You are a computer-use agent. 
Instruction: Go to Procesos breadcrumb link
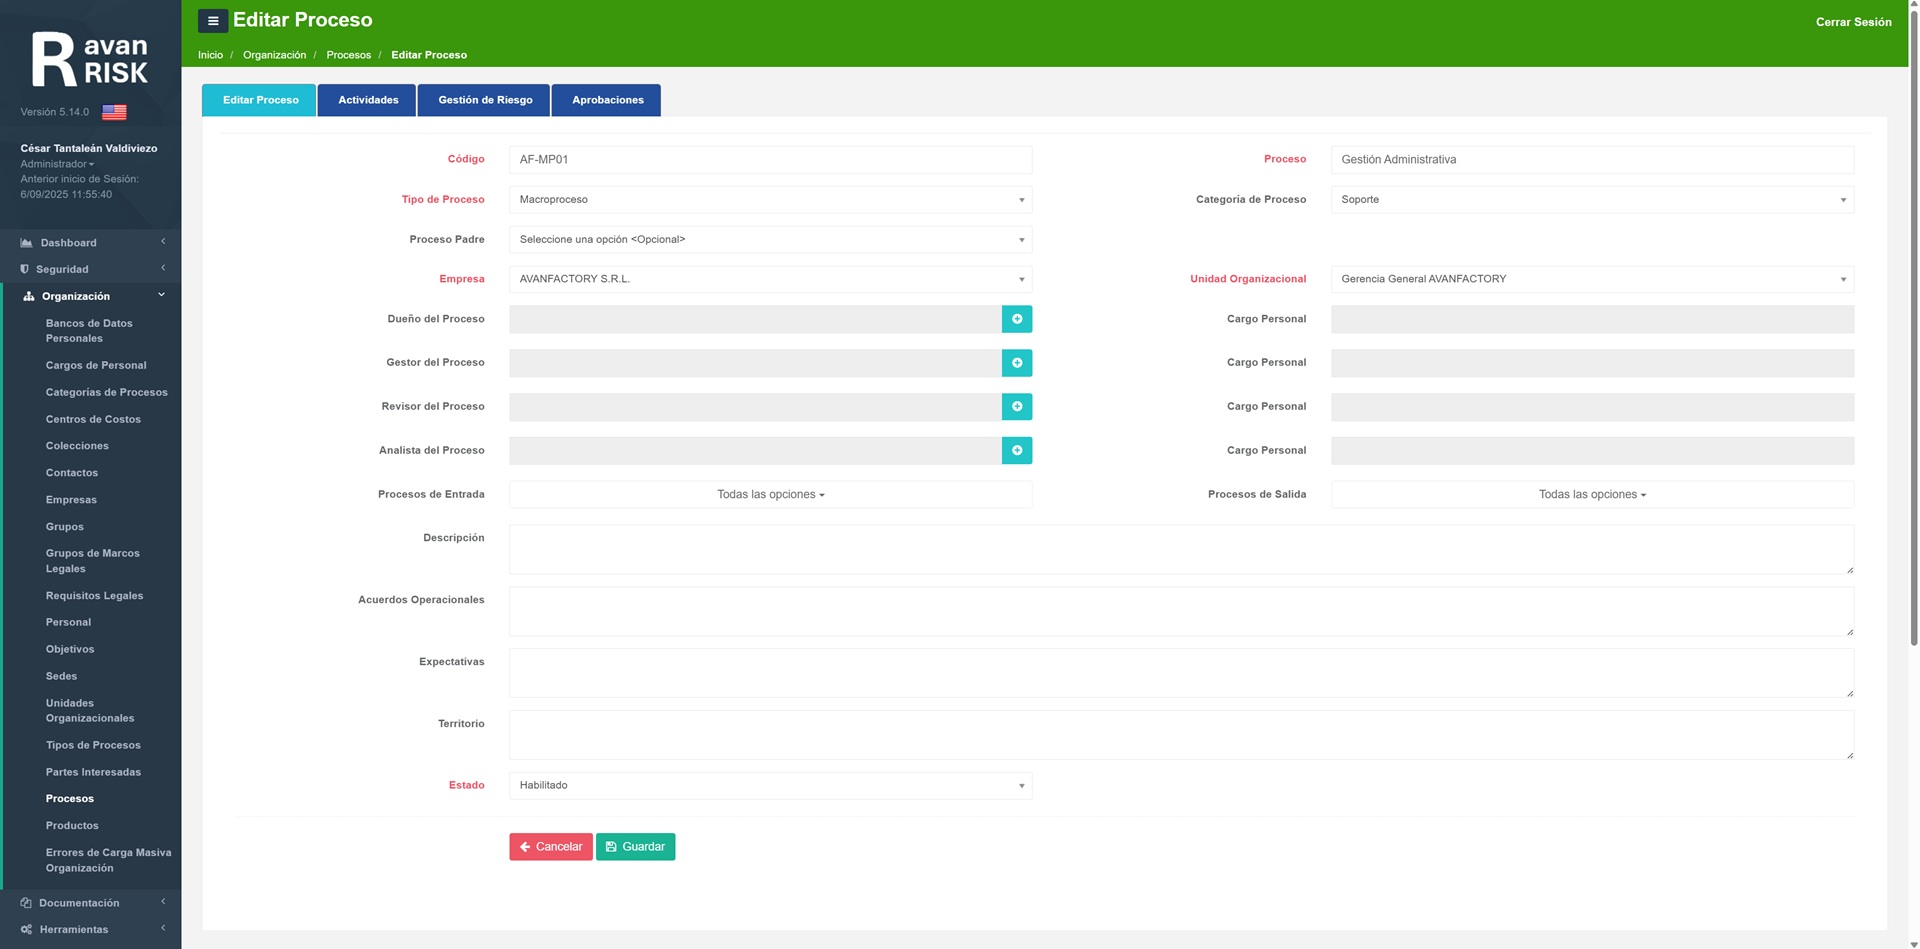point(348,55)
